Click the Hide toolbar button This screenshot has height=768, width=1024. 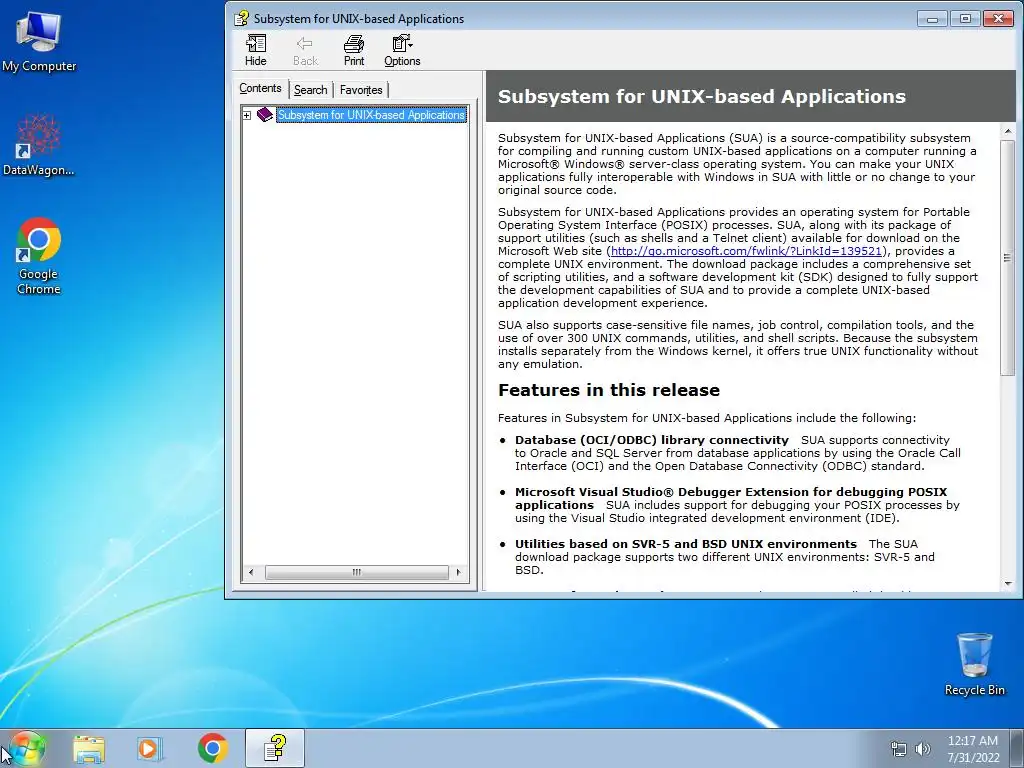tap(255, 51)
